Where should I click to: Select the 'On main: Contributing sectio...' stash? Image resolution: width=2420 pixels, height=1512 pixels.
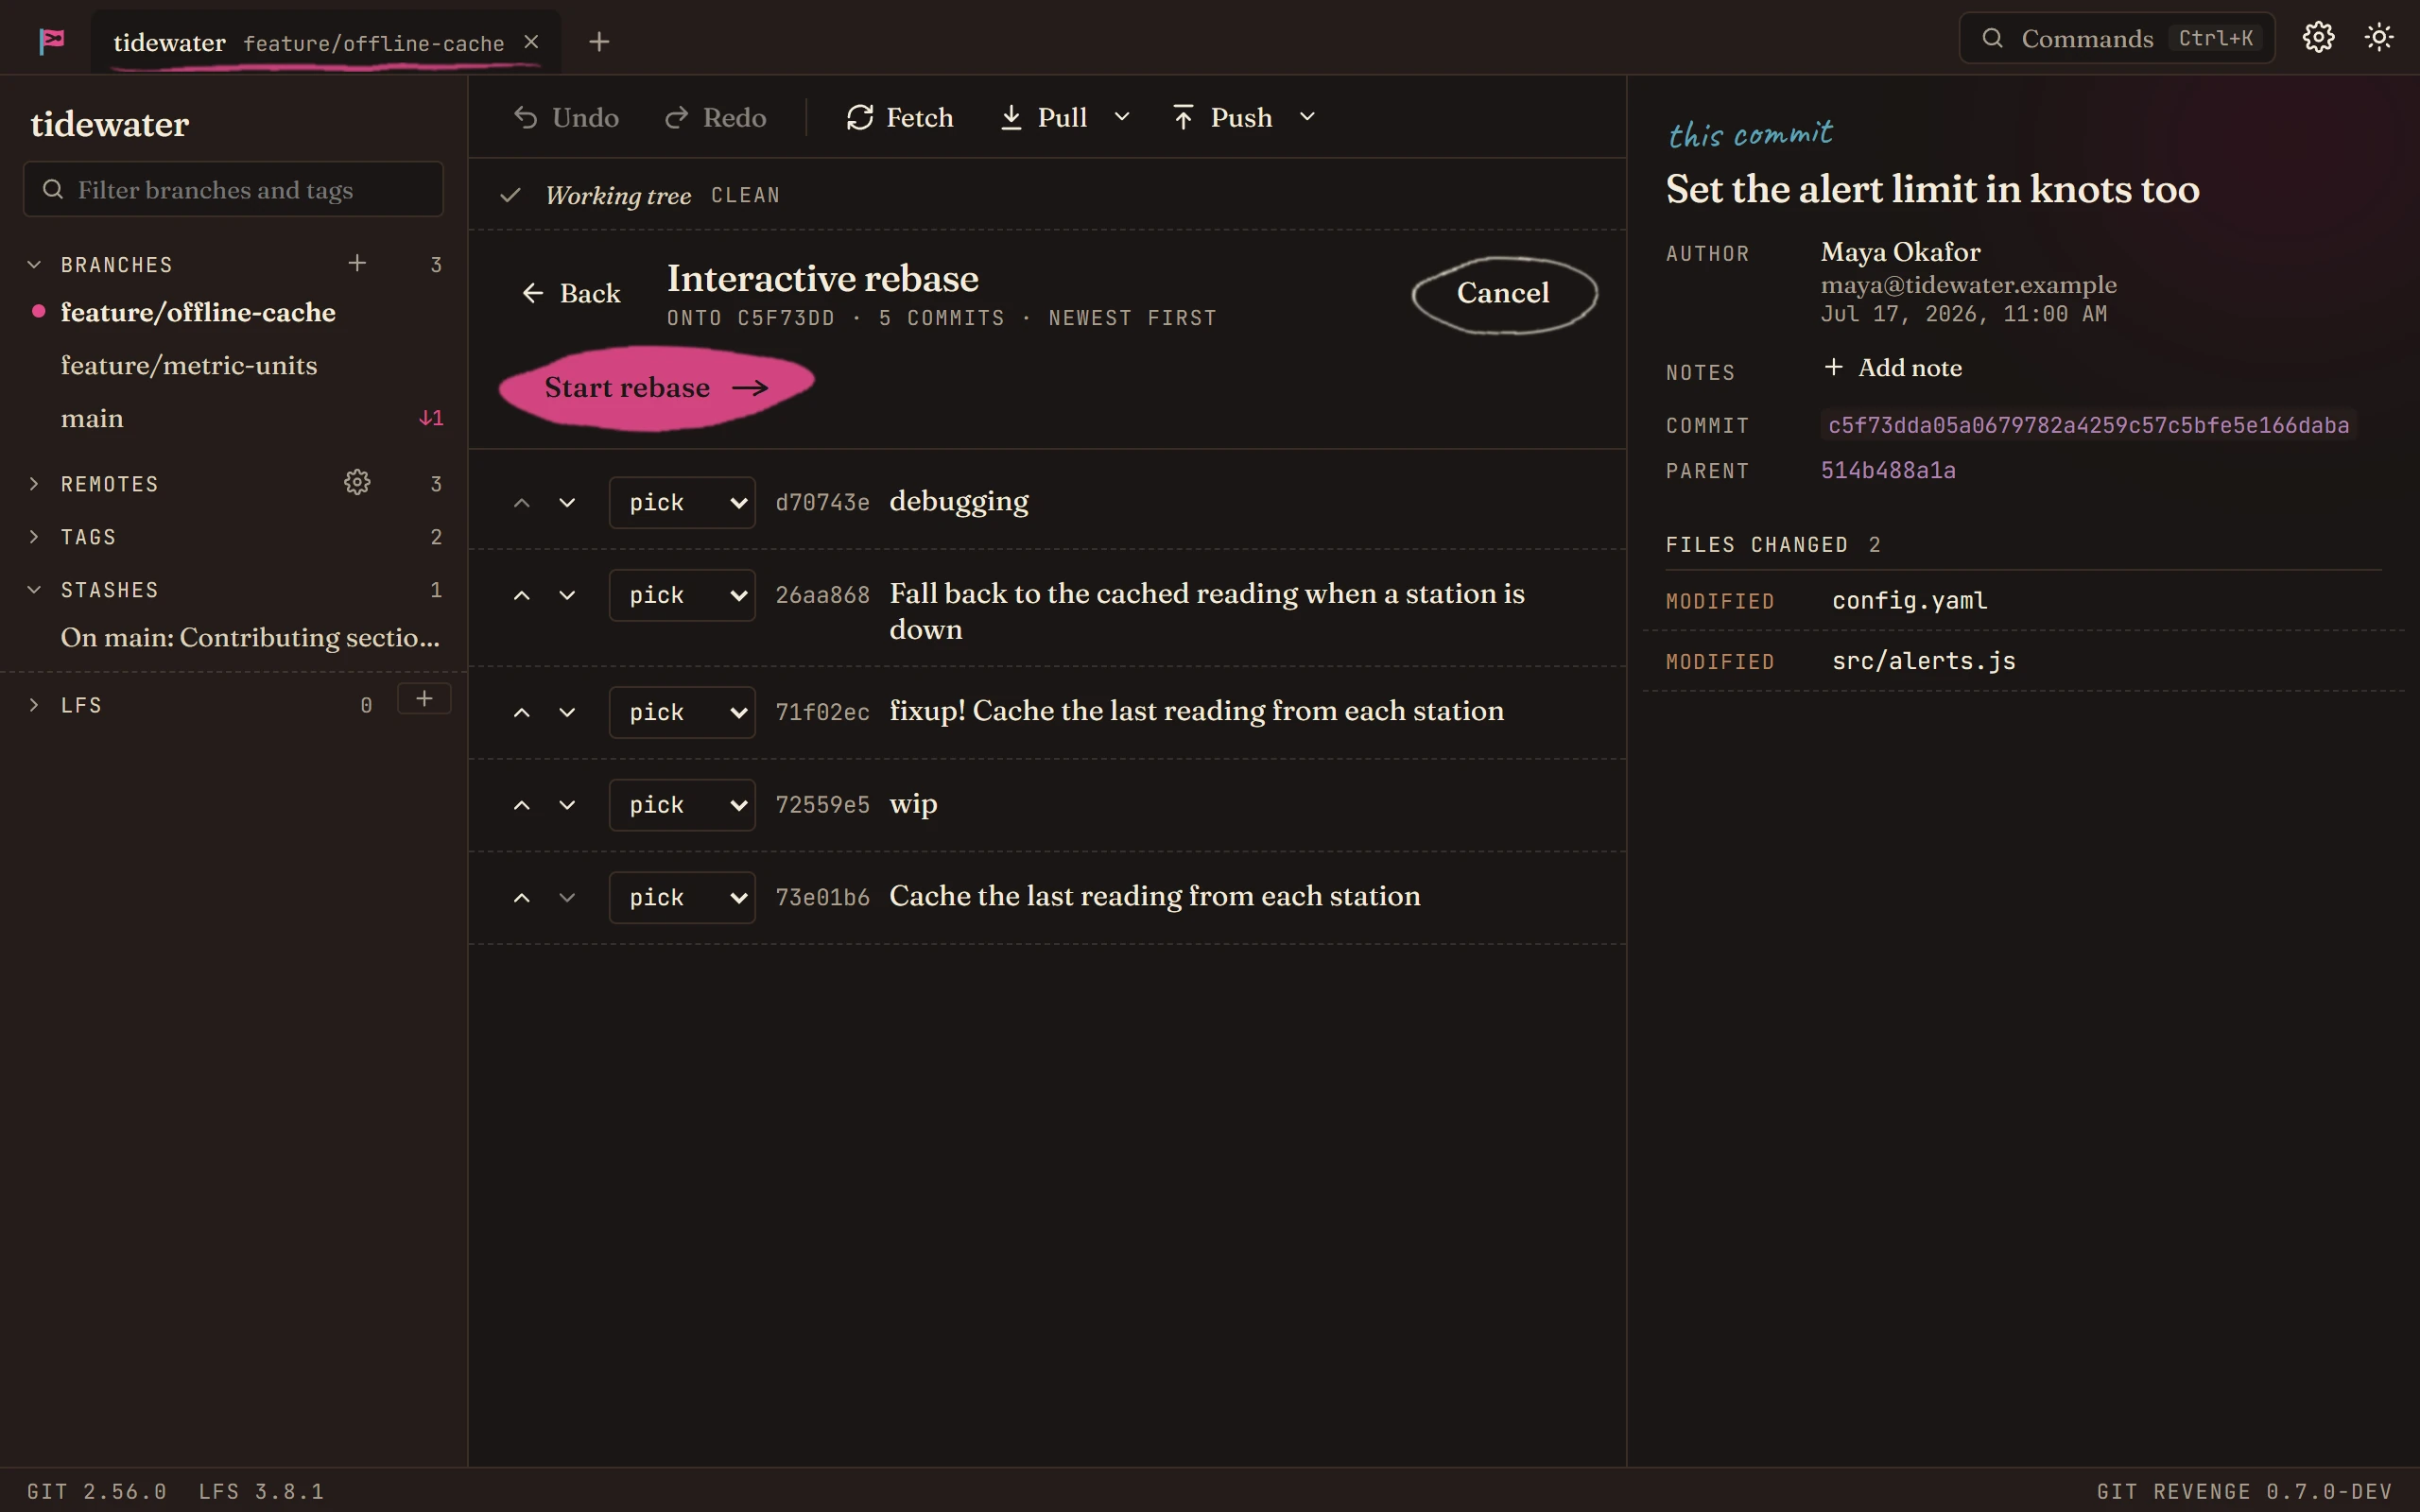250,637
